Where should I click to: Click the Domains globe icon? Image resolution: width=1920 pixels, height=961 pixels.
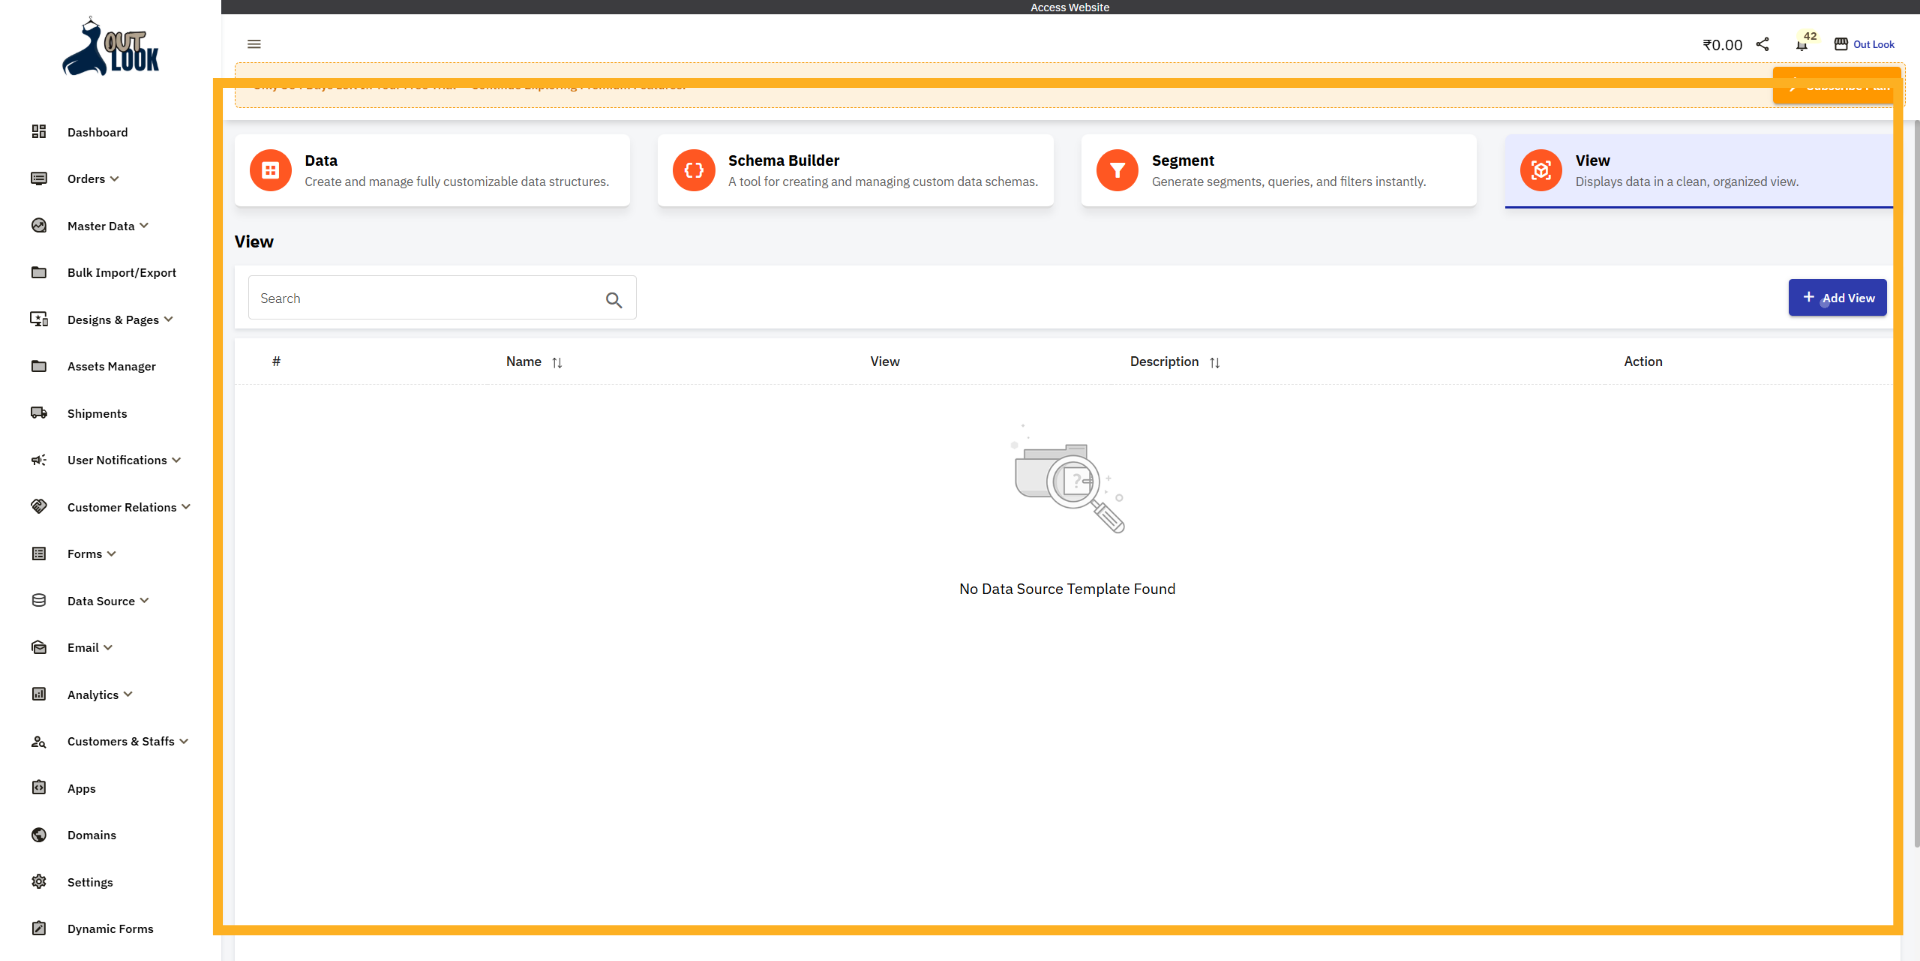tap(38, 834)
